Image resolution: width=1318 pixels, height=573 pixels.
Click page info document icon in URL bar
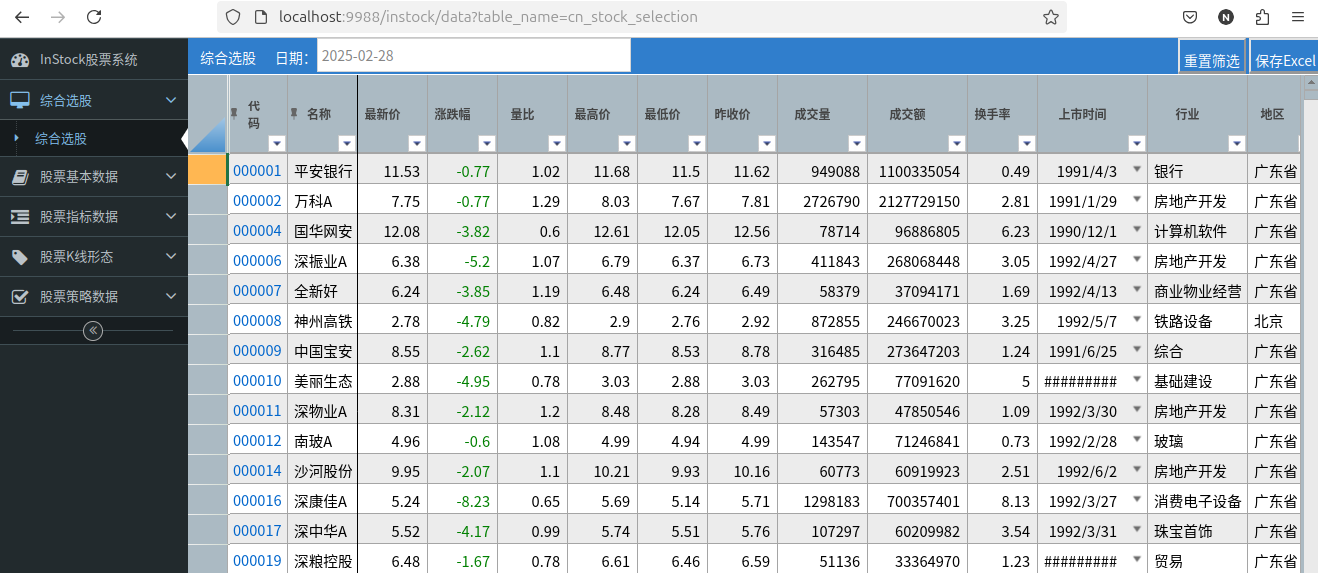260,17
